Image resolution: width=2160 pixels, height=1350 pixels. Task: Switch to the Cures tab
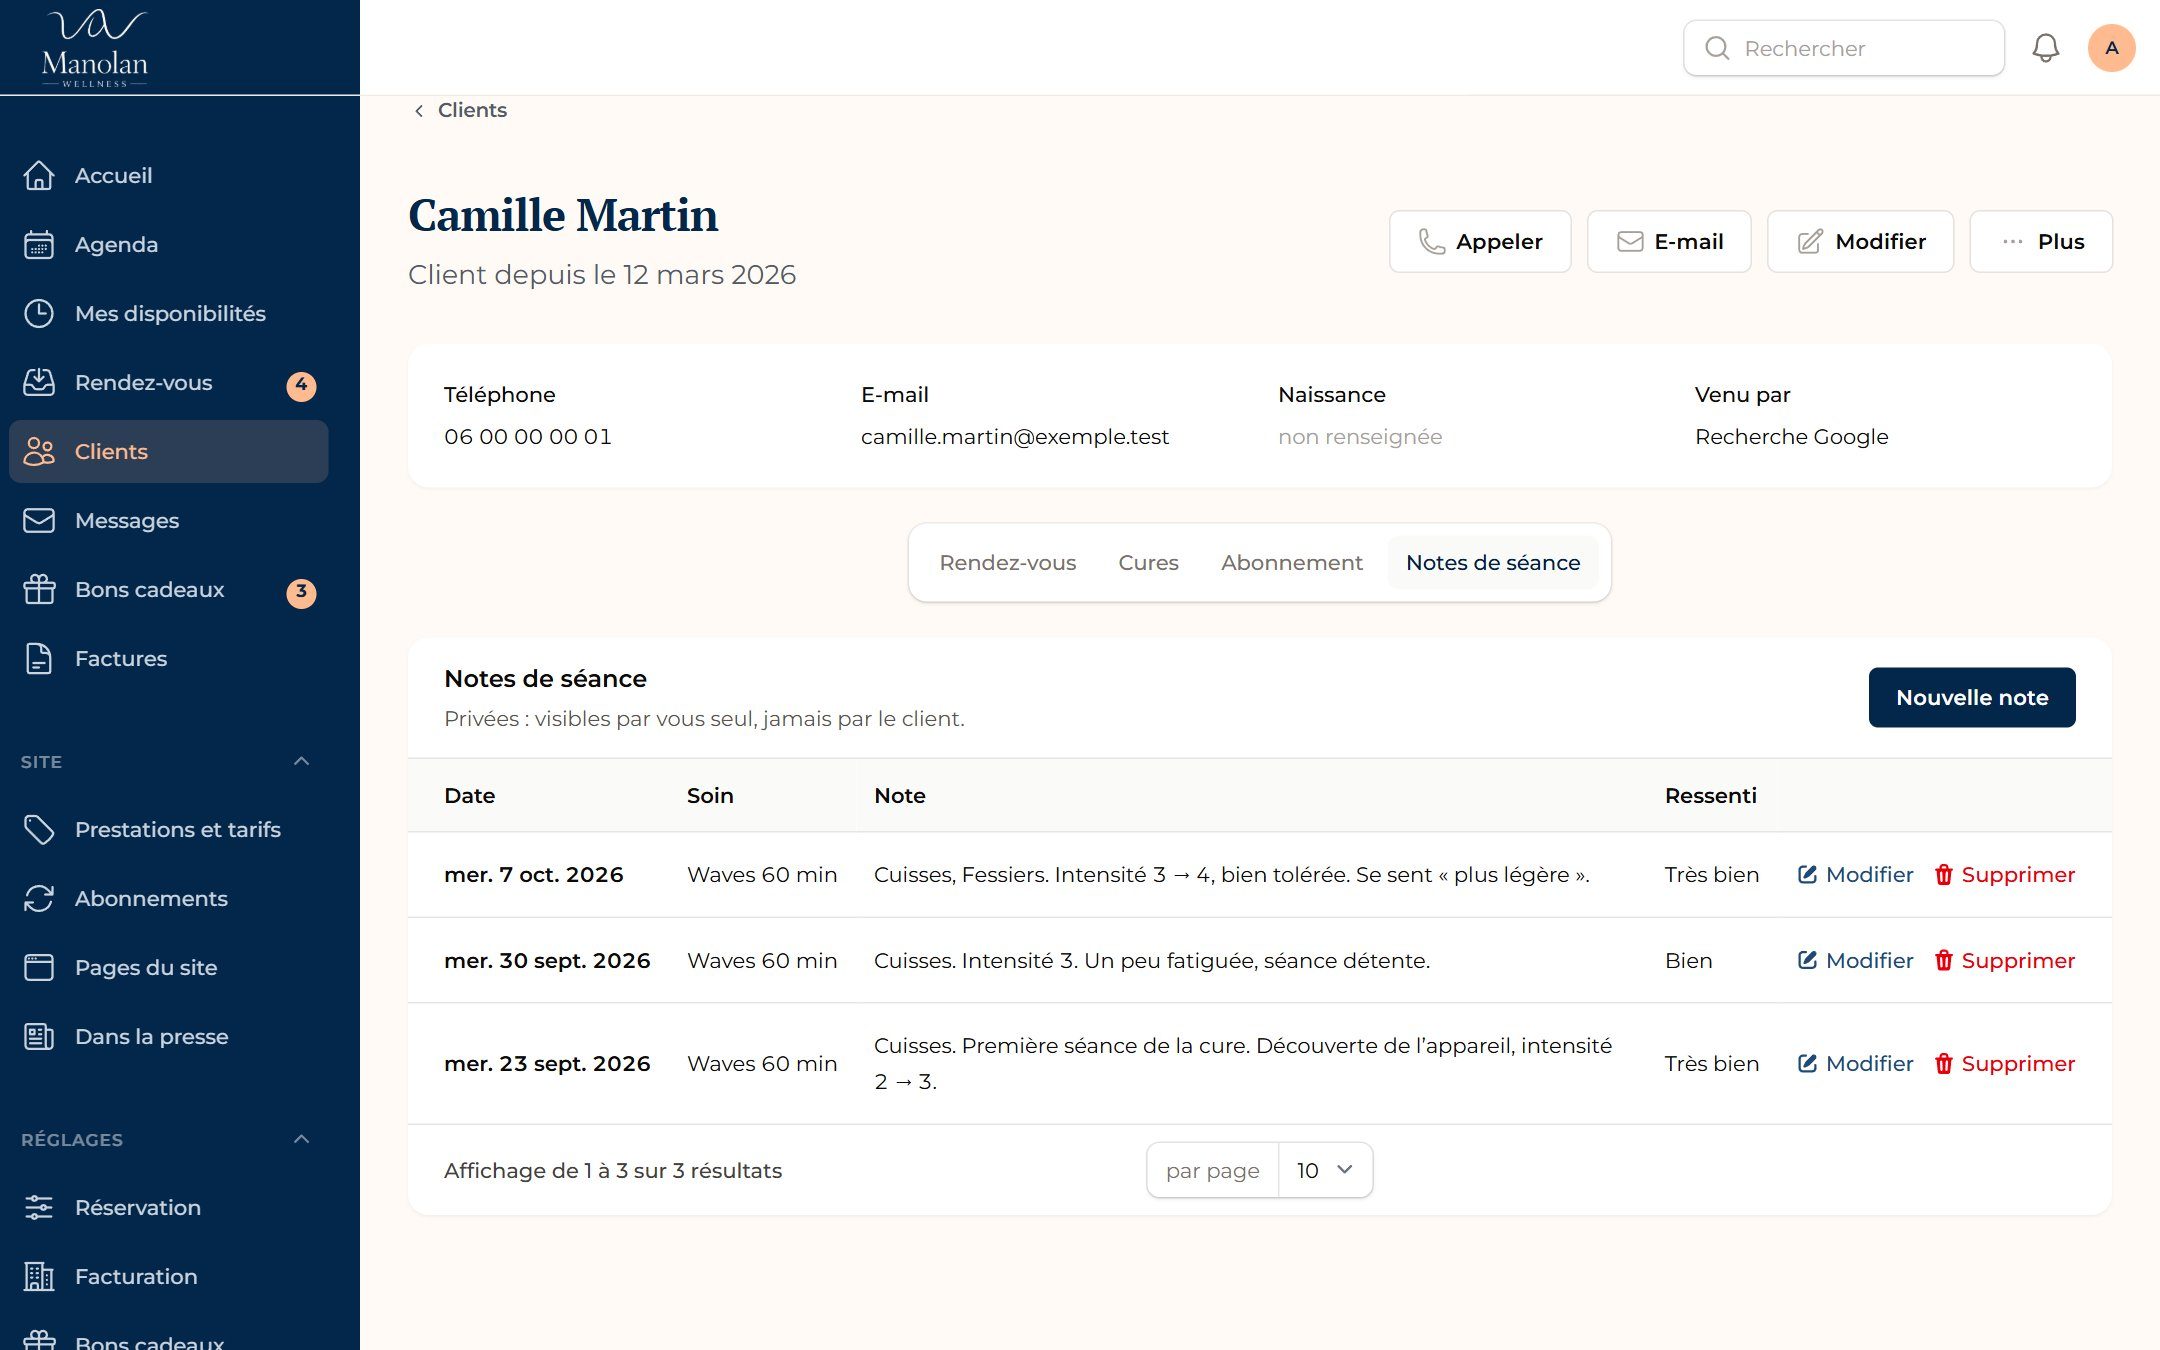[1148, 563]
